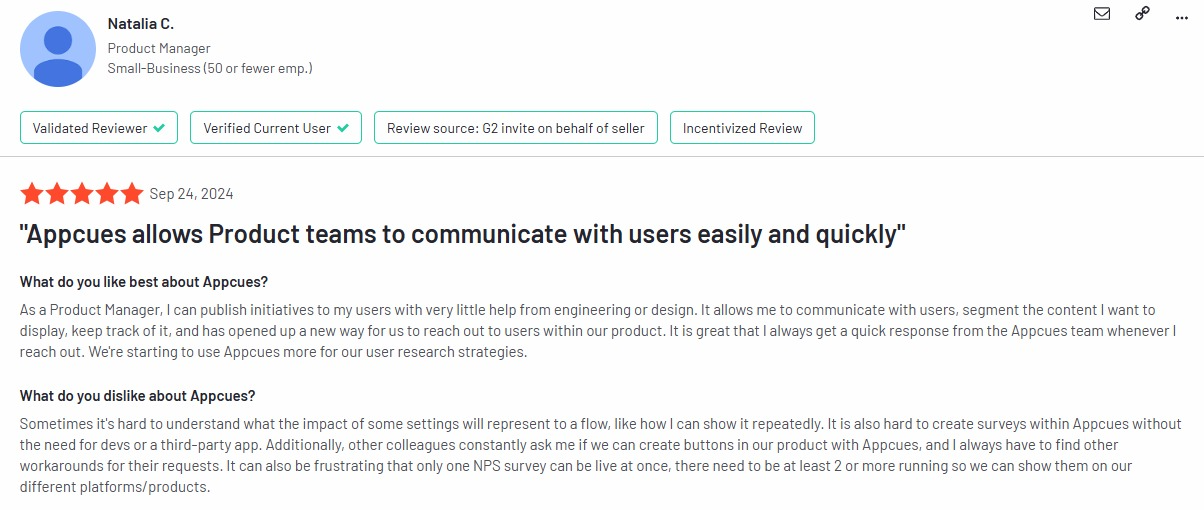
Task: Select the Incentivized Review badge
Action: (x=742, y=128)
